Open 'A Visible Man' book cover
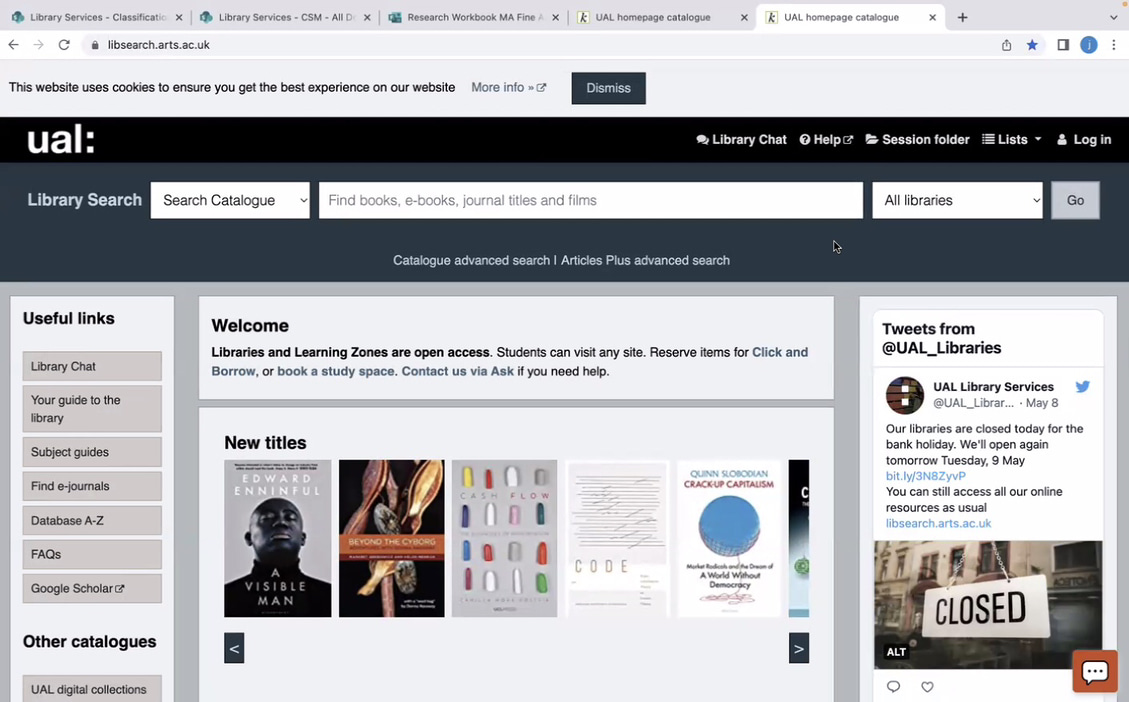The height and width of the screenshot is (702, 1129). 277,538
